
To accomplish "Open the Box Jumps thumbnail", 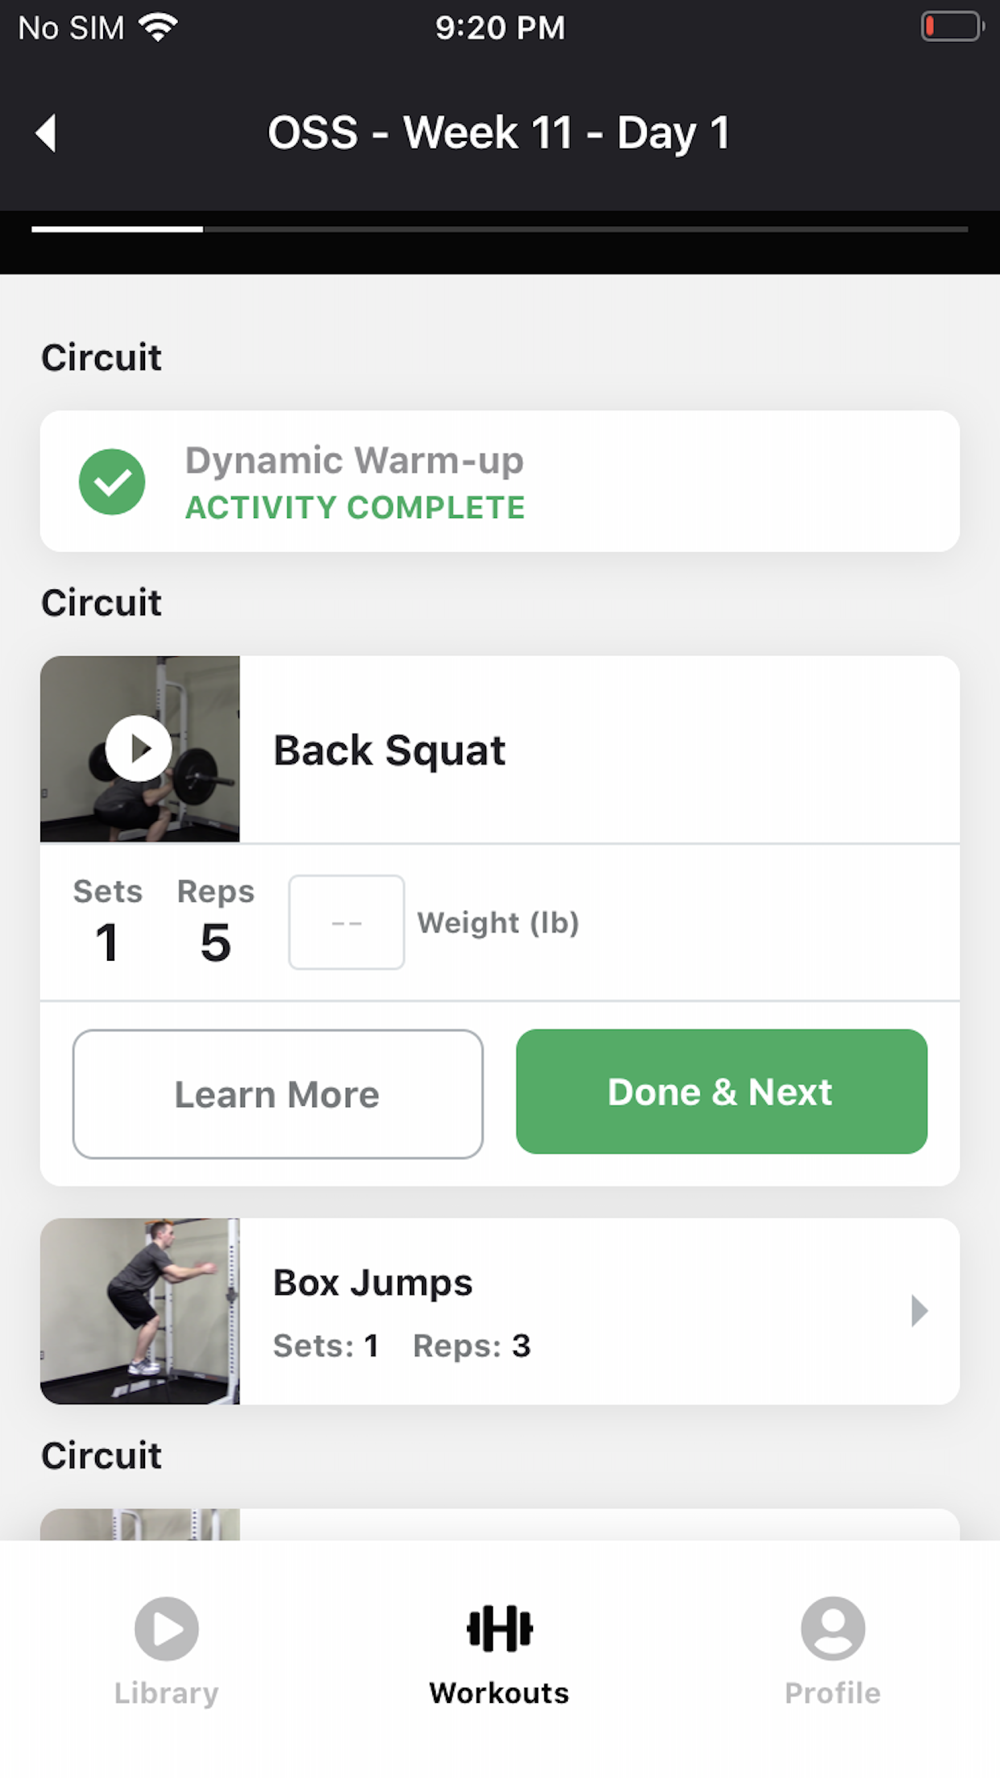I will (x=140, y=1311).
